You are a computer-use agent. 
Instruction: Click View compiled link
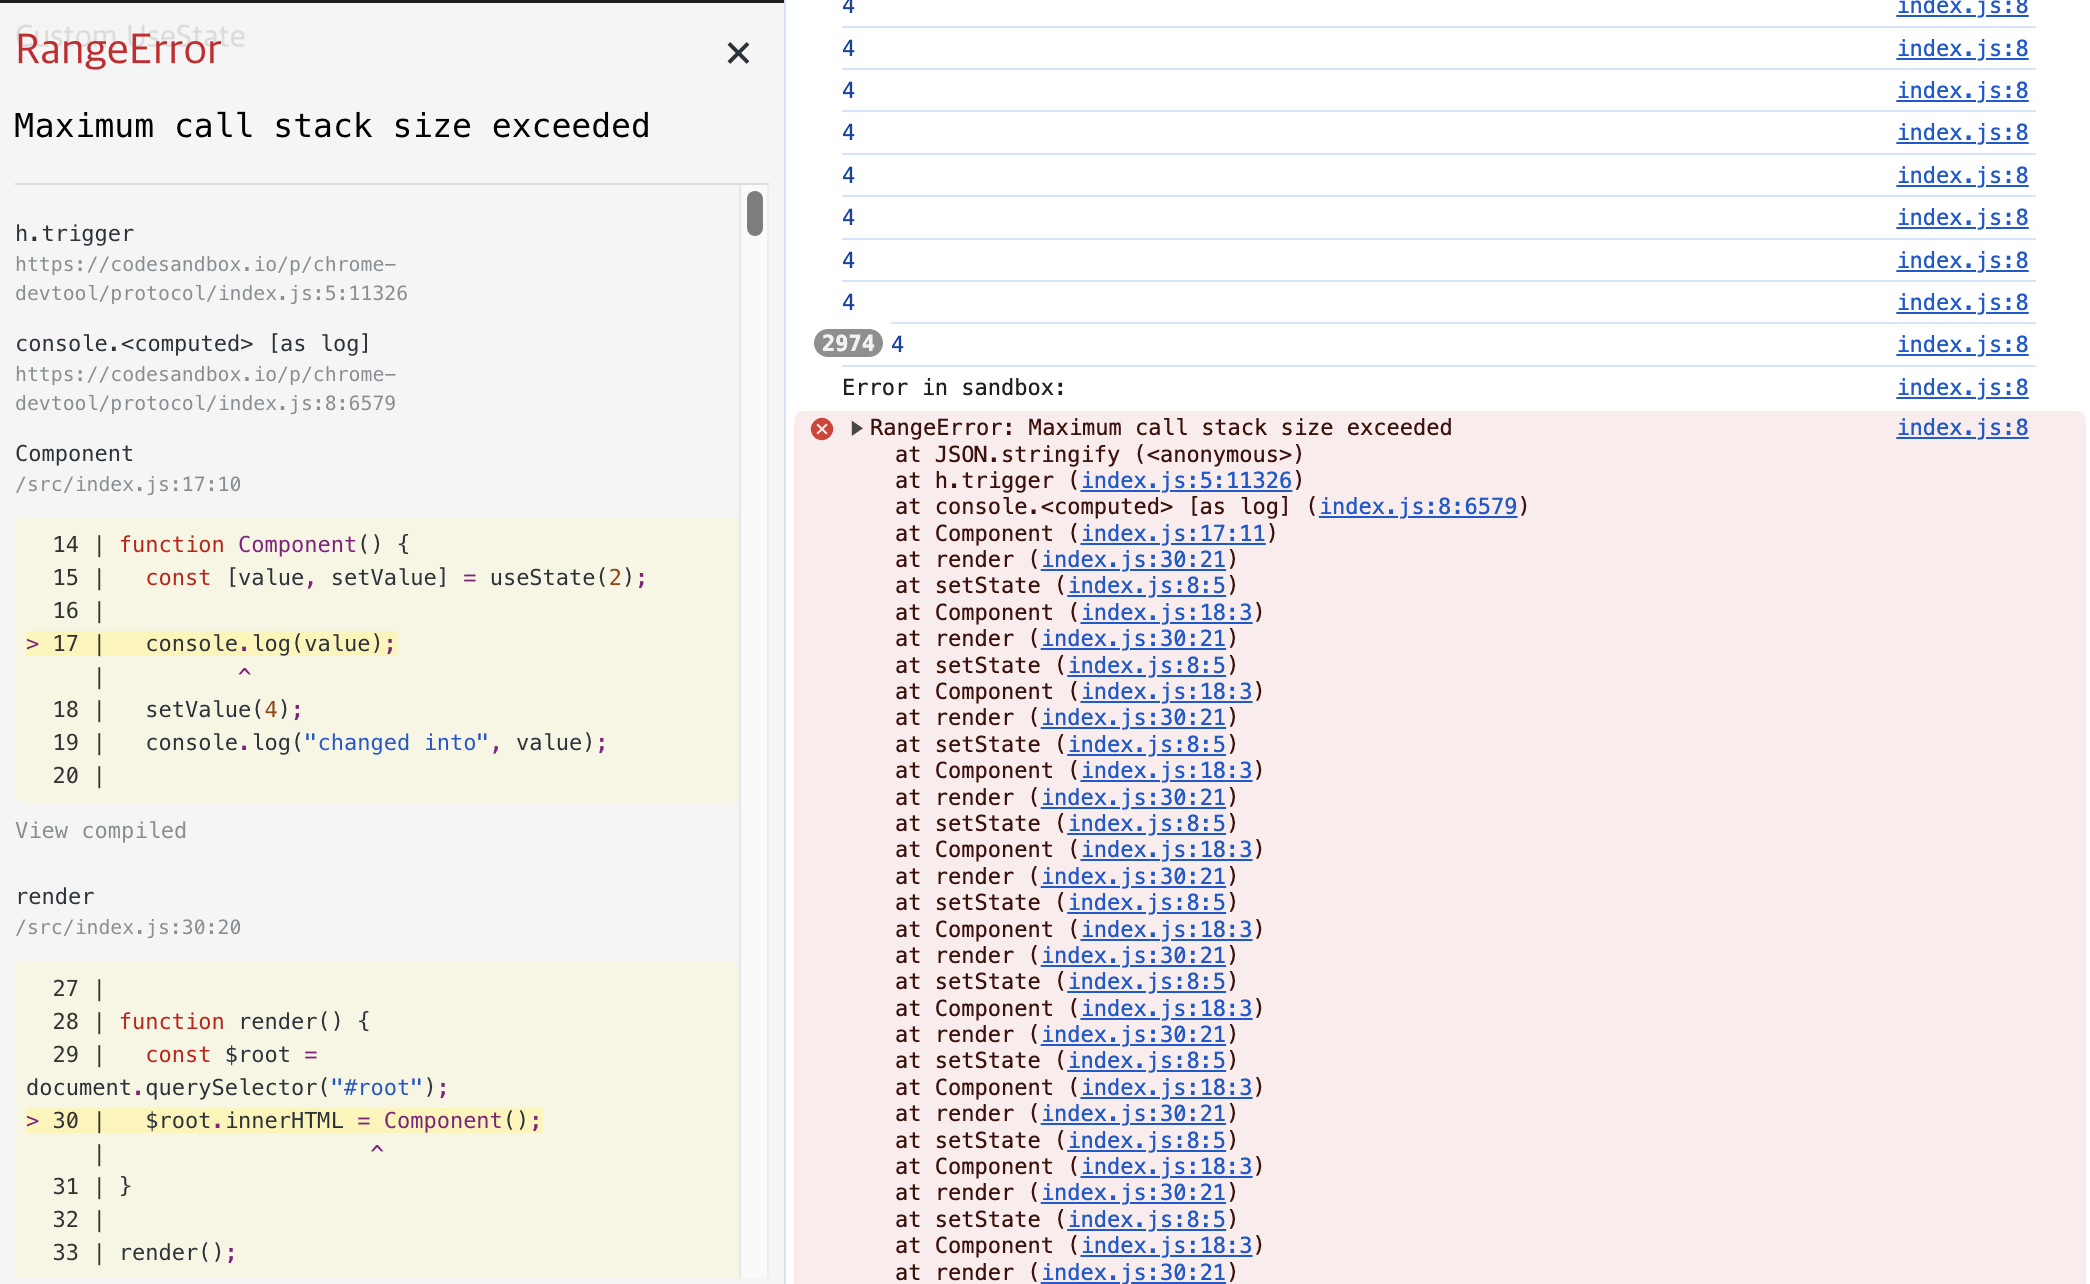101,831
